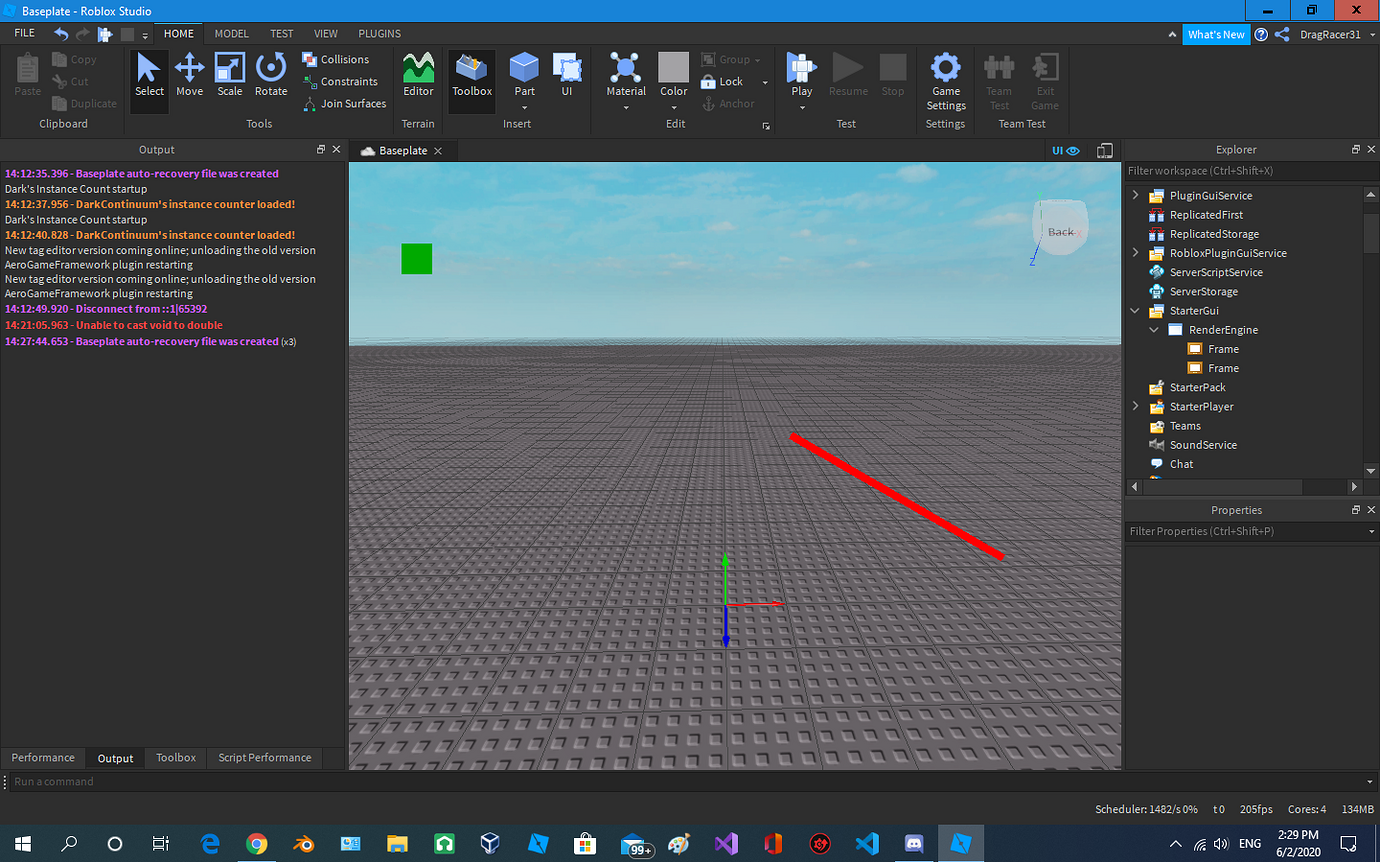
Task: Switch to the Script Performance tab
Action: pos(265,758)
